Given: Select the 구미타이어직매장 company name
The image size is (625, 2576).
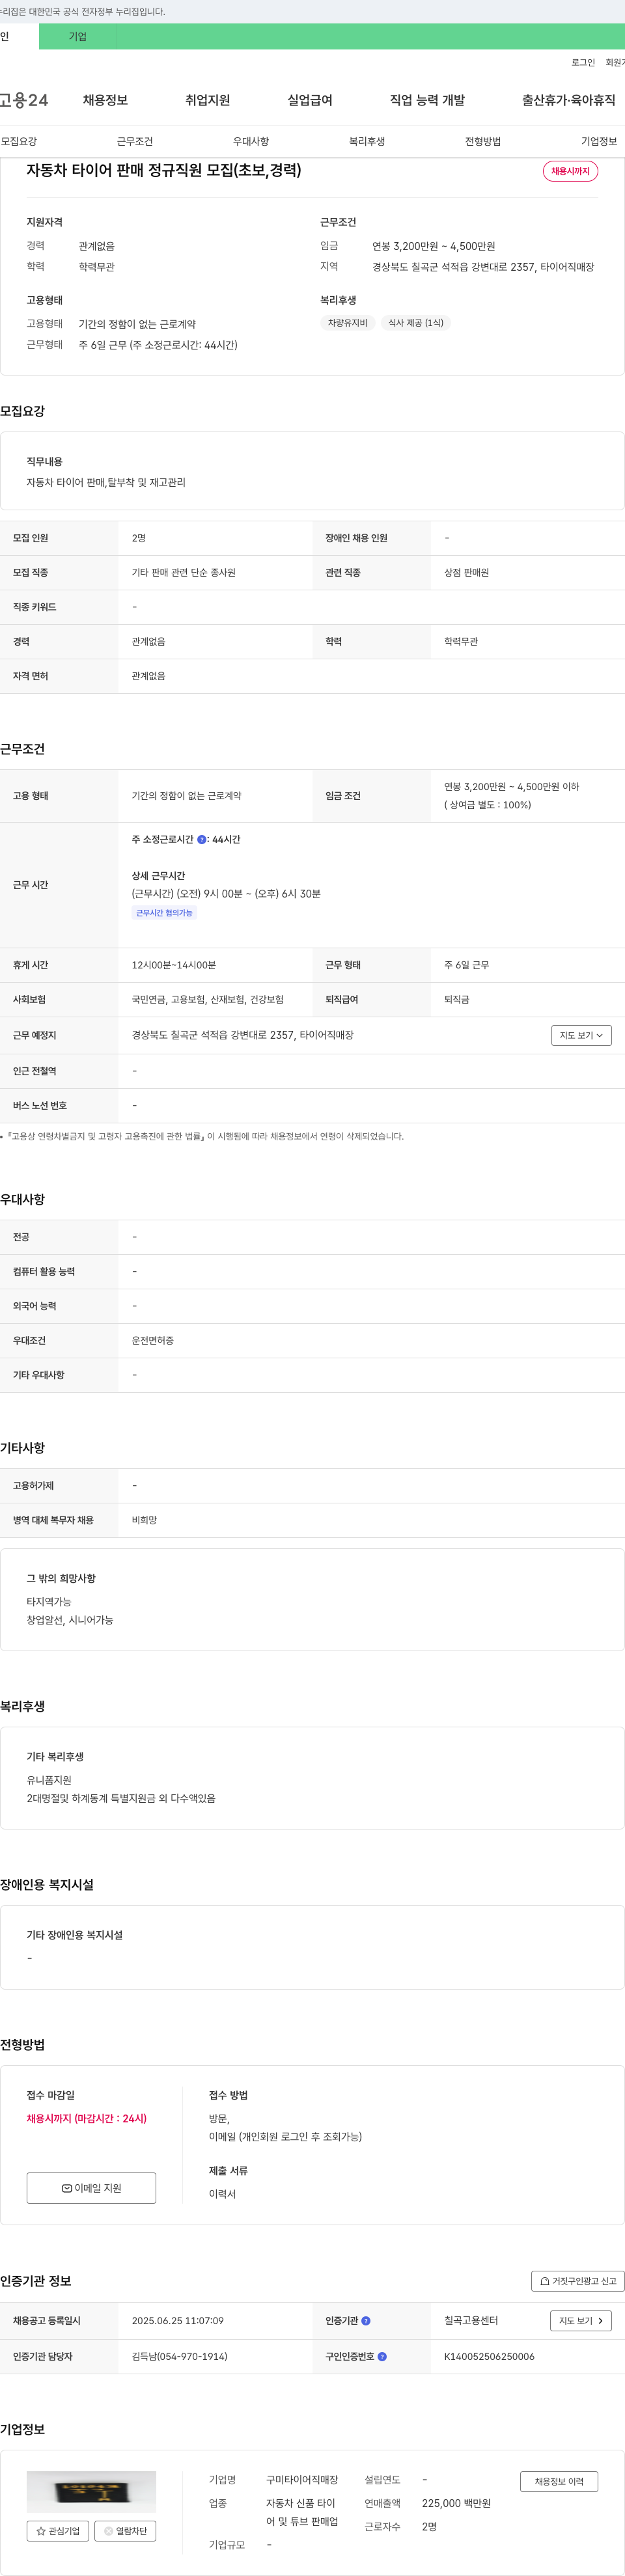Looking at the screenshot, I should click(302, 2480).
